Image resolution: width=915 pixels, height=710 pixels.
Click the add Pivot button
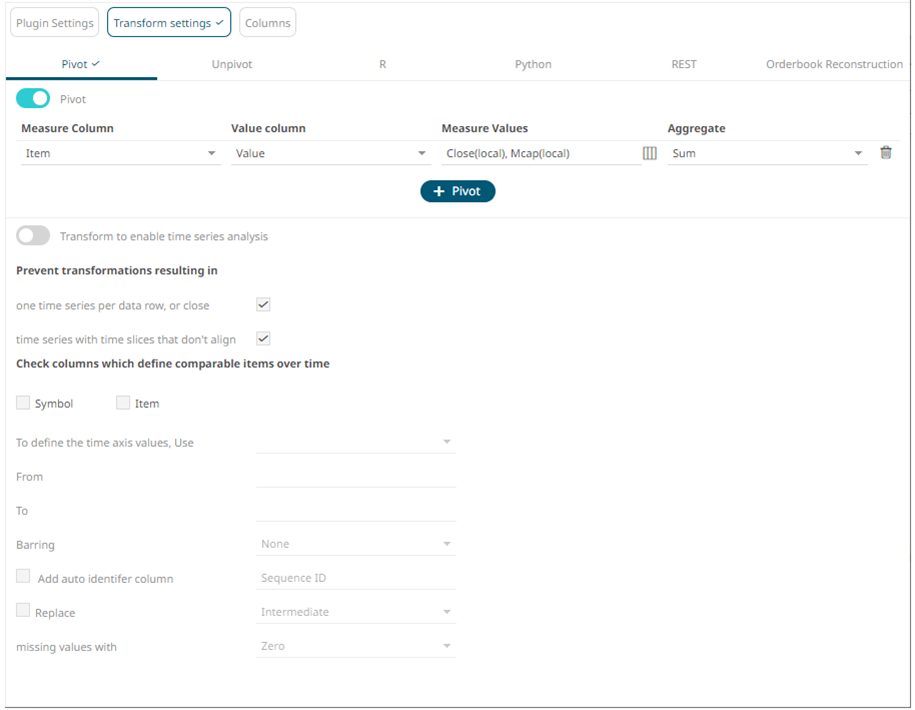[x=457, y=191]
